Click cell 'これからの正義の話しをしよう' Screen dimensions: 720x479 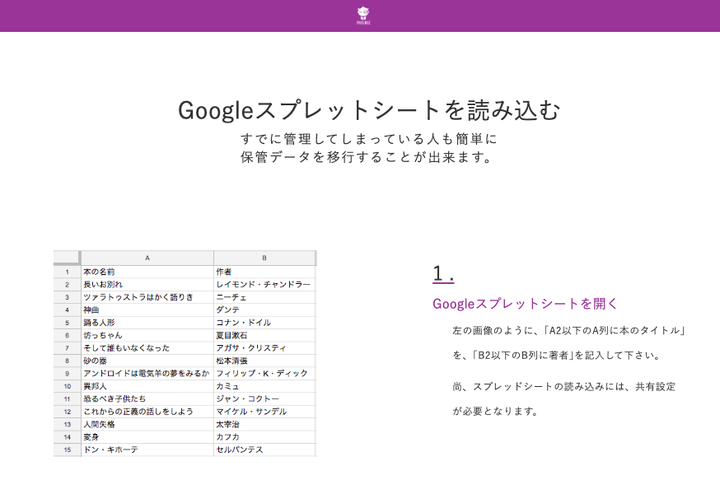[x=147, y=411]
